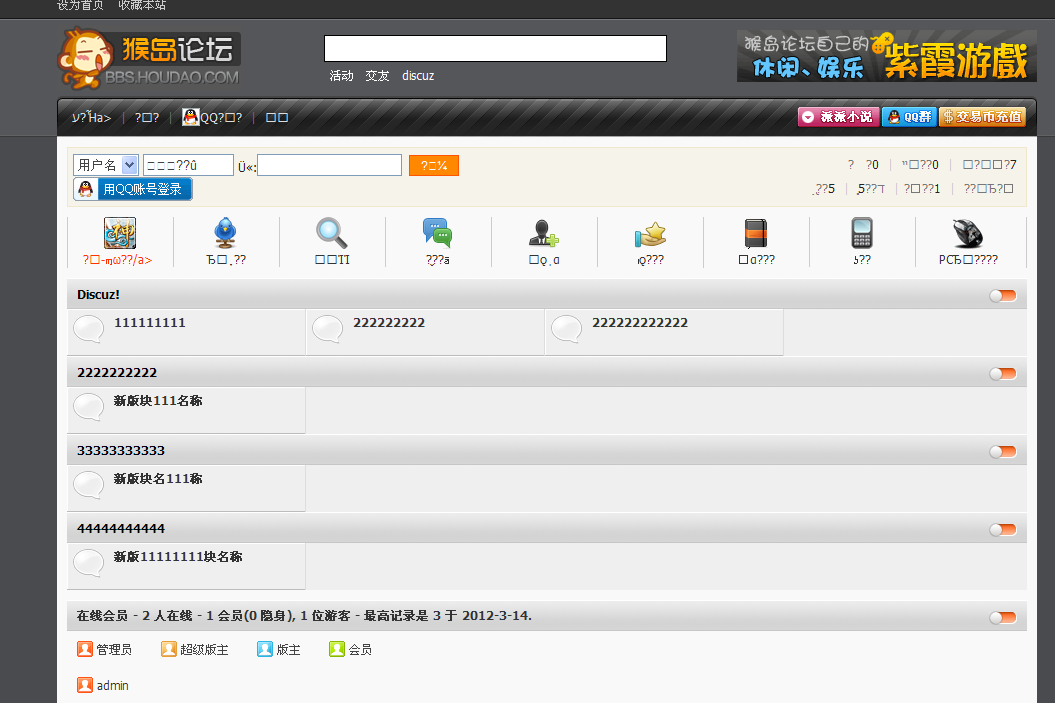The width and height of the screenshot is (1055, 703).
Task: Collapse the 44444444444 category section
Action: (x=1003, y=530)
